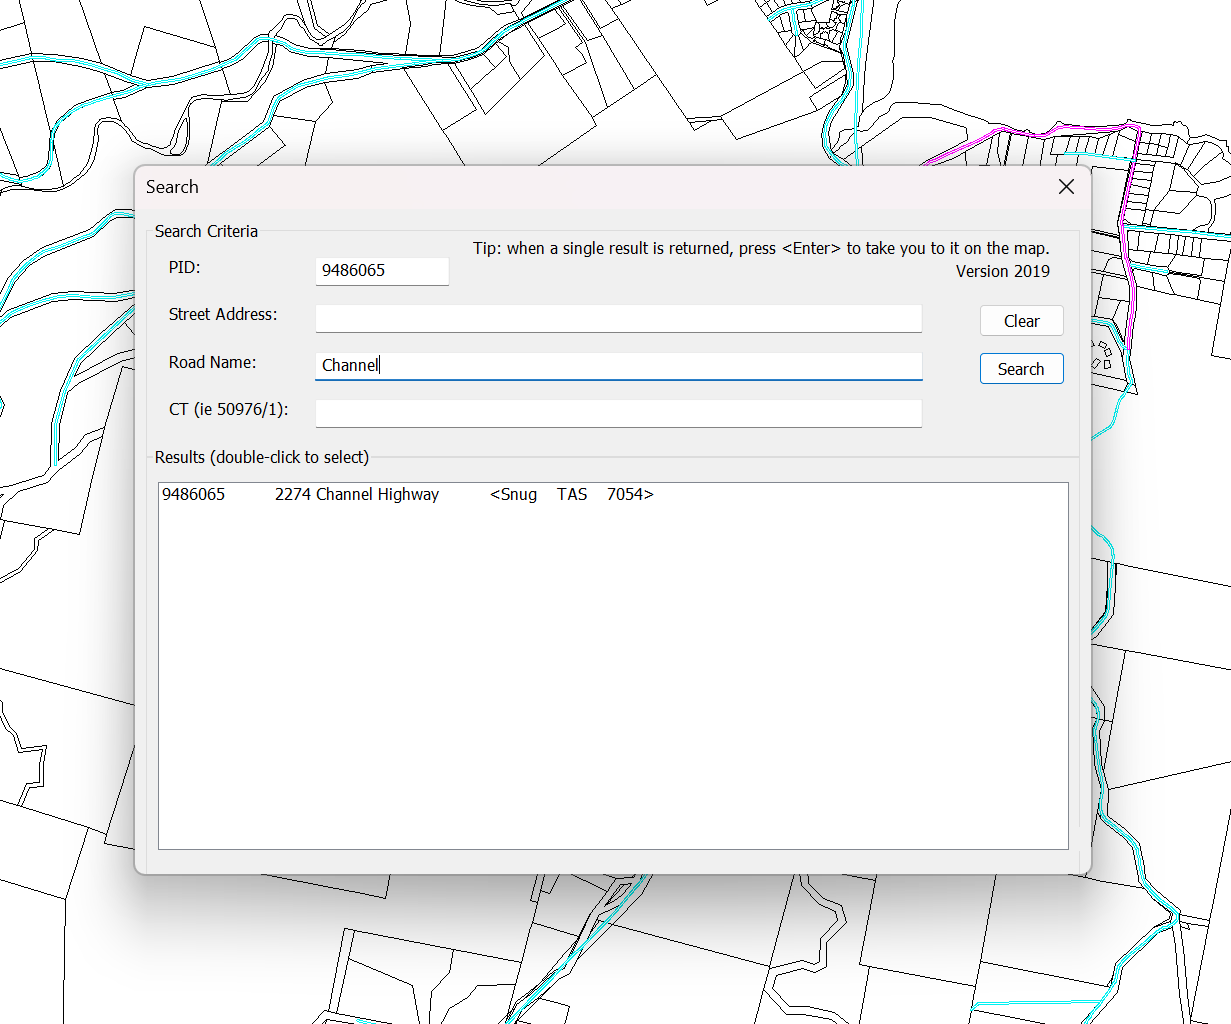
Task: Click the circular cluster of small lots on map
Action: (x=1103, y=354)
